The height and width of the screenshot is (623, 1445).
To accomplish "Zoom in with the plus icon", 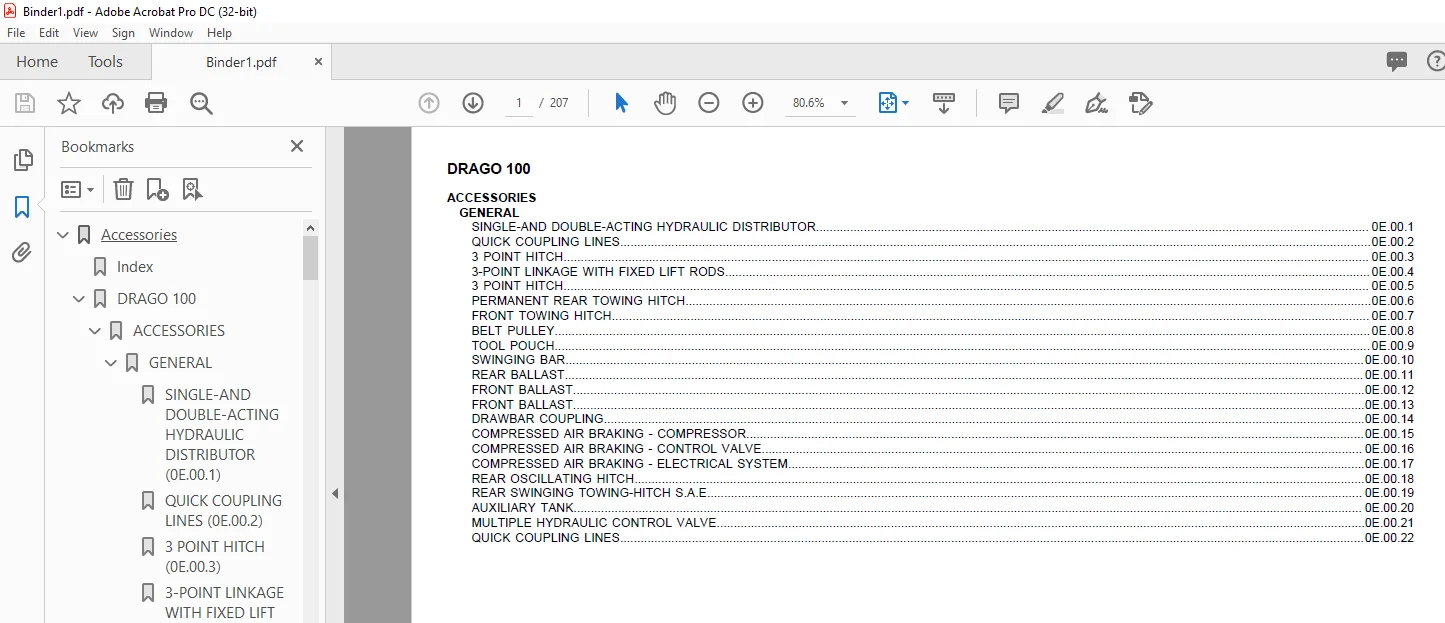I will click(753, 103).
